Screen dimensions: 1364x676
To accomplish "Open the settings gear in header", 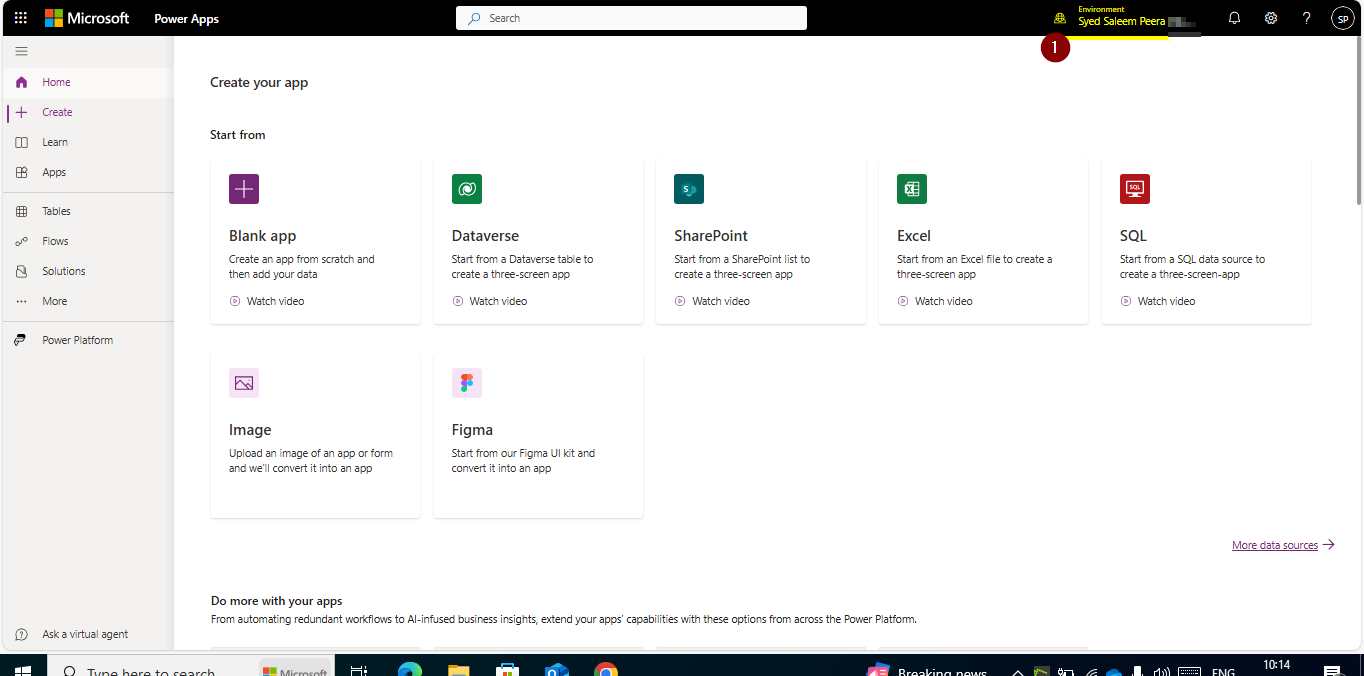I will coord(1270,18).
